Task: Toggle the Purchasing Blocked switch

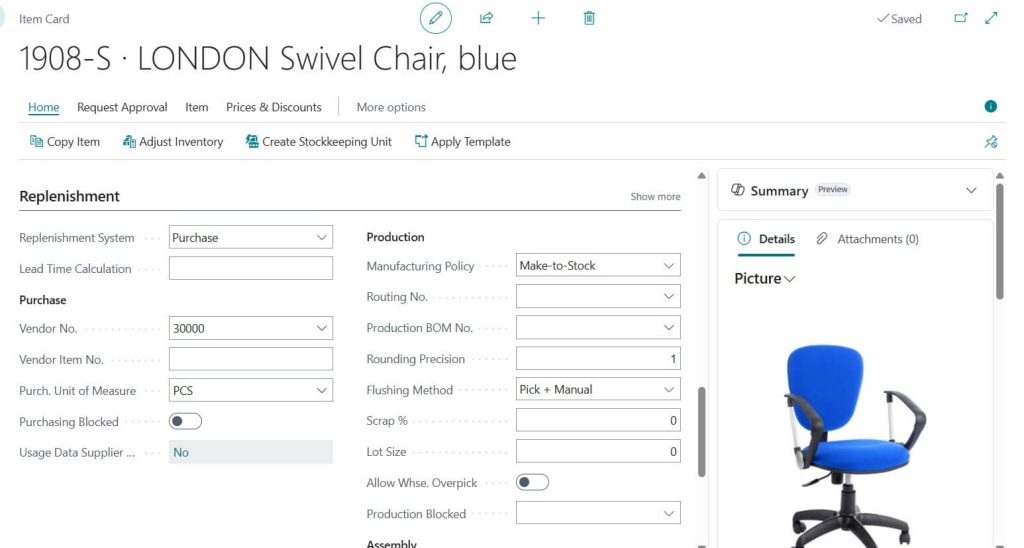Action: [x=185, y=422]
